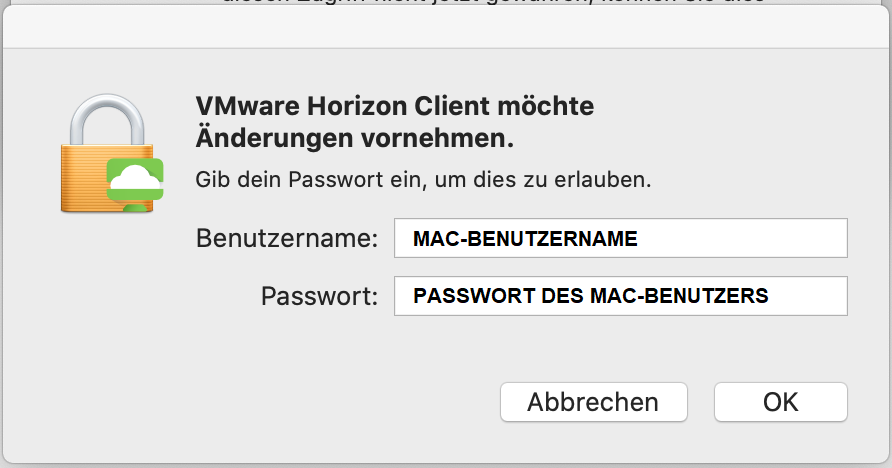The width and height of the screenshot is (892, 468).
Task: Select the "MAC-BENUTZERNAME" text in the username field
Action: tap(525, 239)
